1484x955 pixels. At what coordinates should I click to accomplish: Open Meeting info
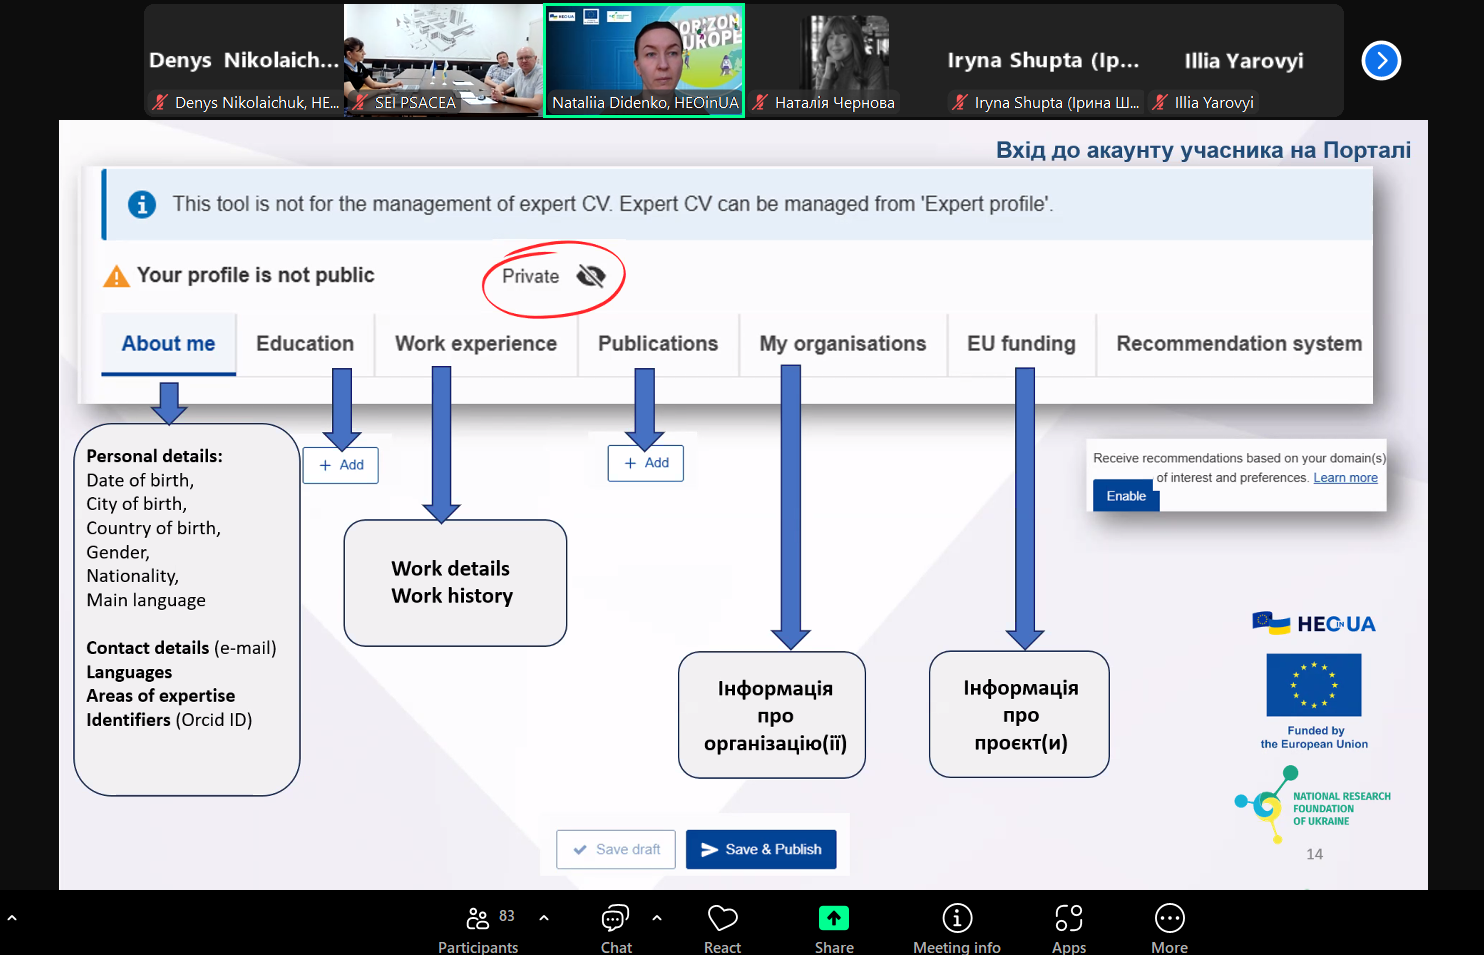pyautogui.click(x=956, y=918)
